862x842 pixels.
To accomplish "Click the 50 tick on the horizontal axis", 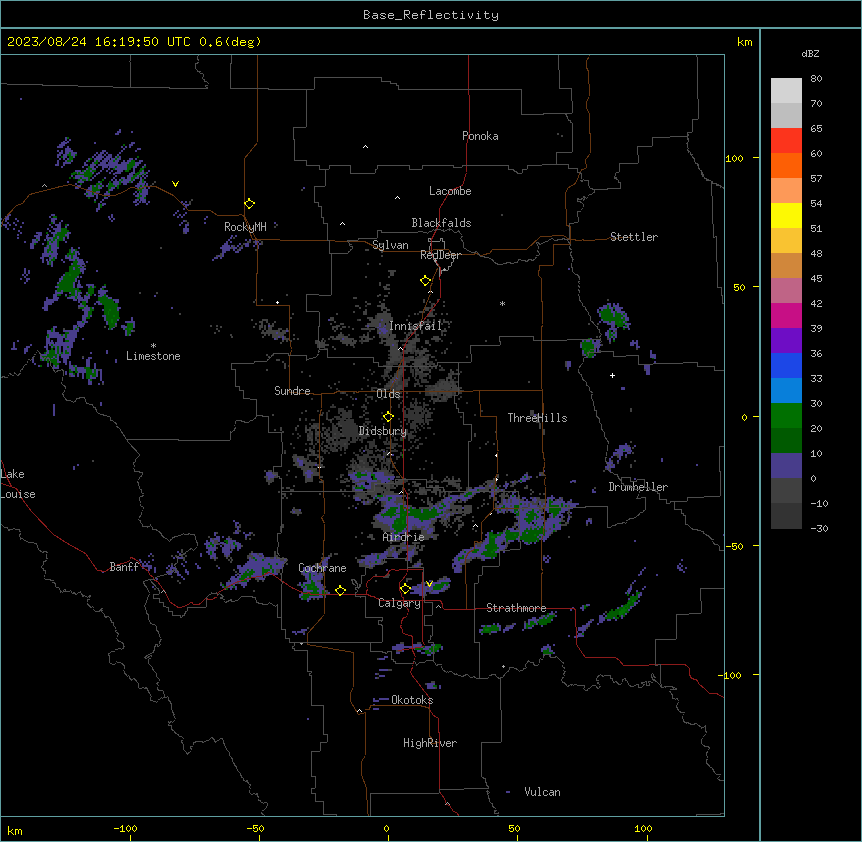I will pos(514,828).
